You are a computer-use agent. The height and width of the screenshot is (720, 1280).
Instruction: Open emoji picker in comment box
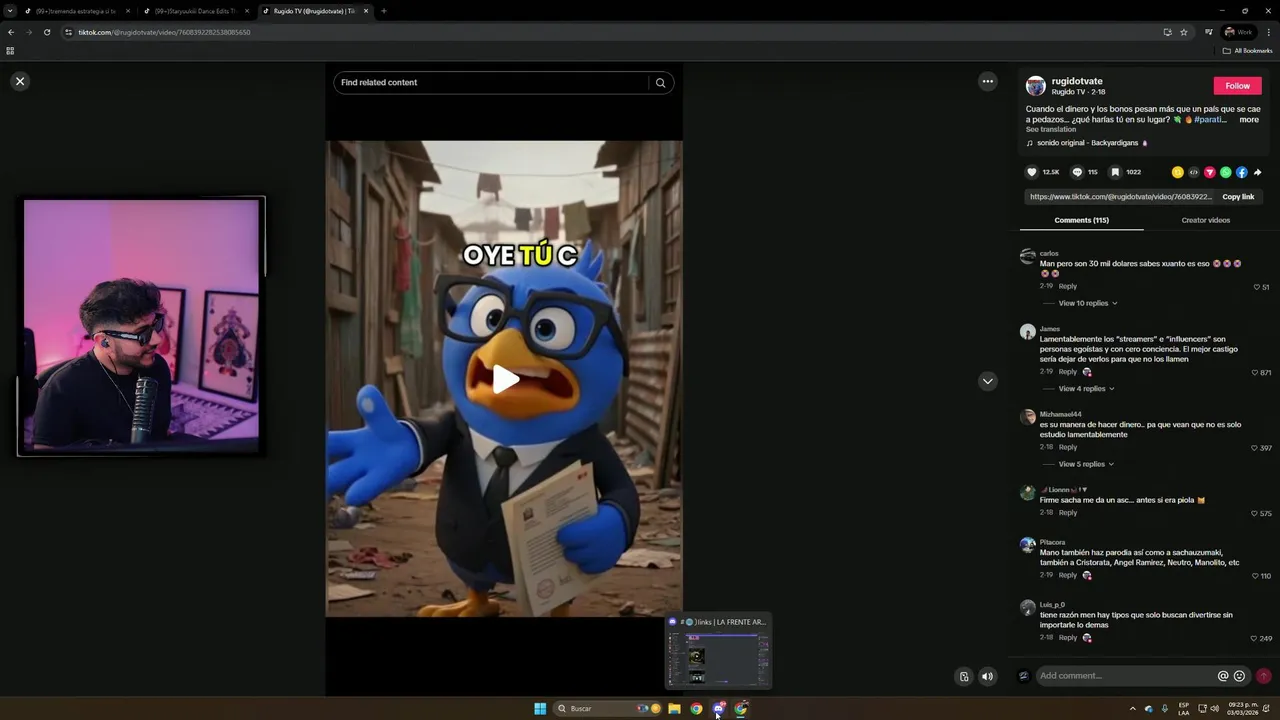tap(1239, 676)
